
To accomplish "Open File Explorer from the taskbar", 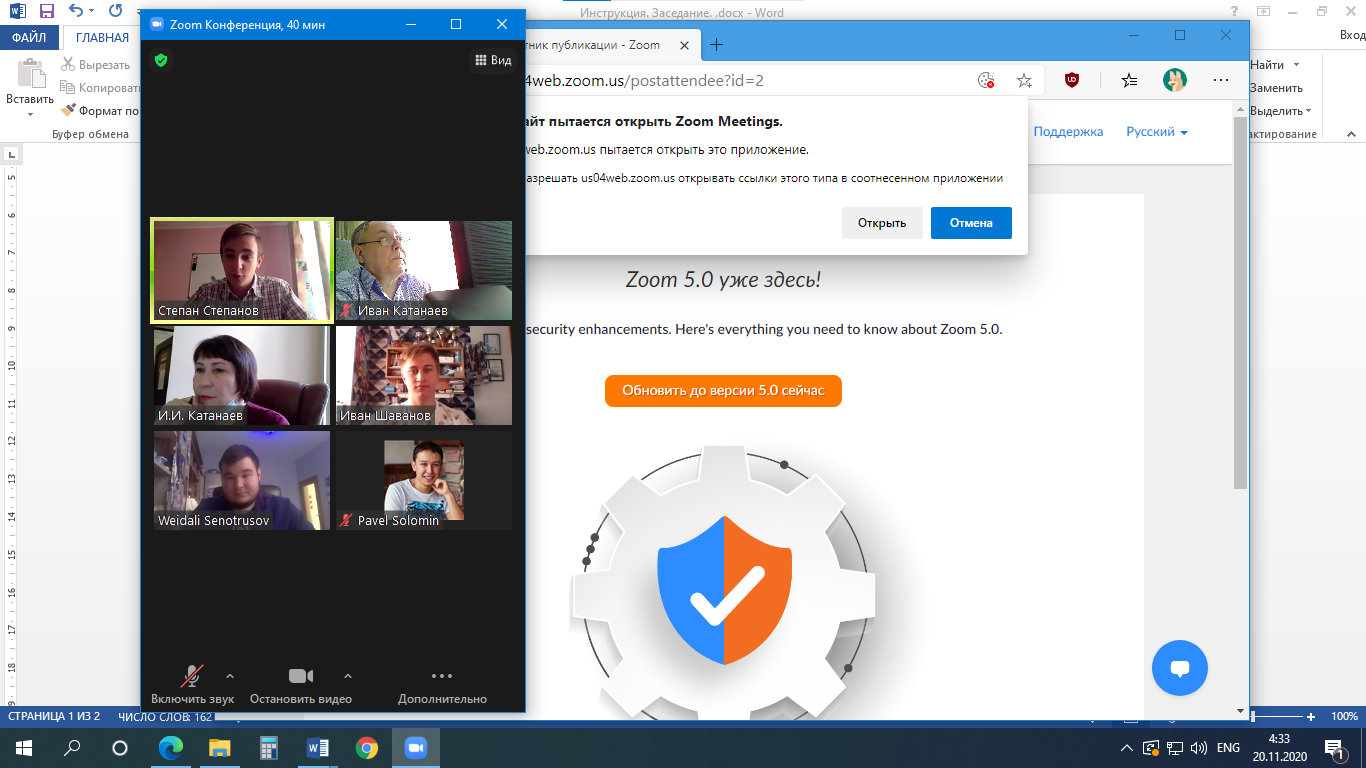I will 220,747.
